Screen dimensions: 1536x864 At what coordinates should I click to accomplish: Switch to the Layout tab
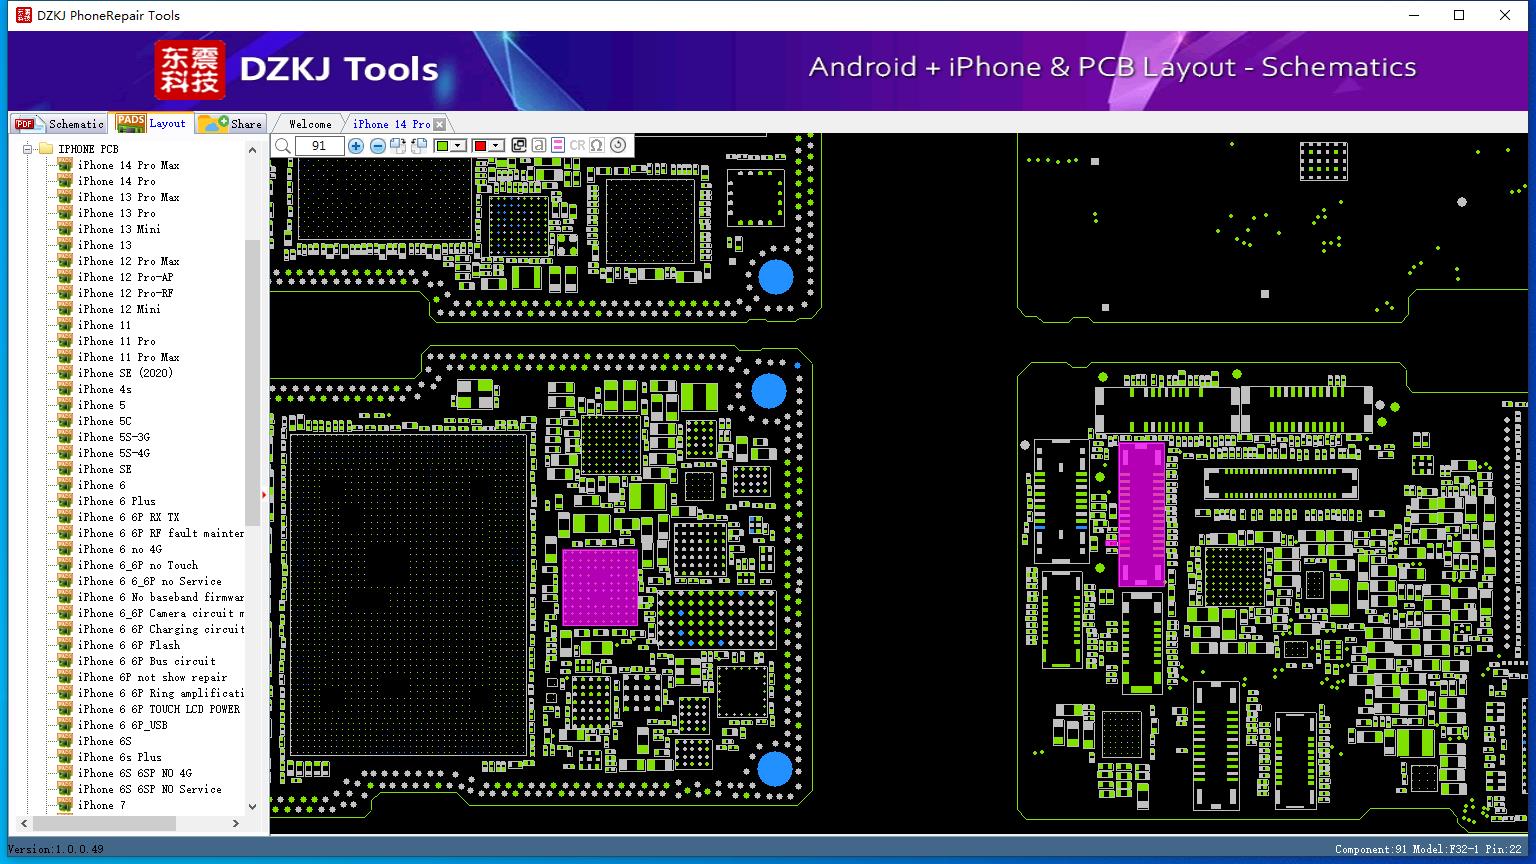pos(152,123)
